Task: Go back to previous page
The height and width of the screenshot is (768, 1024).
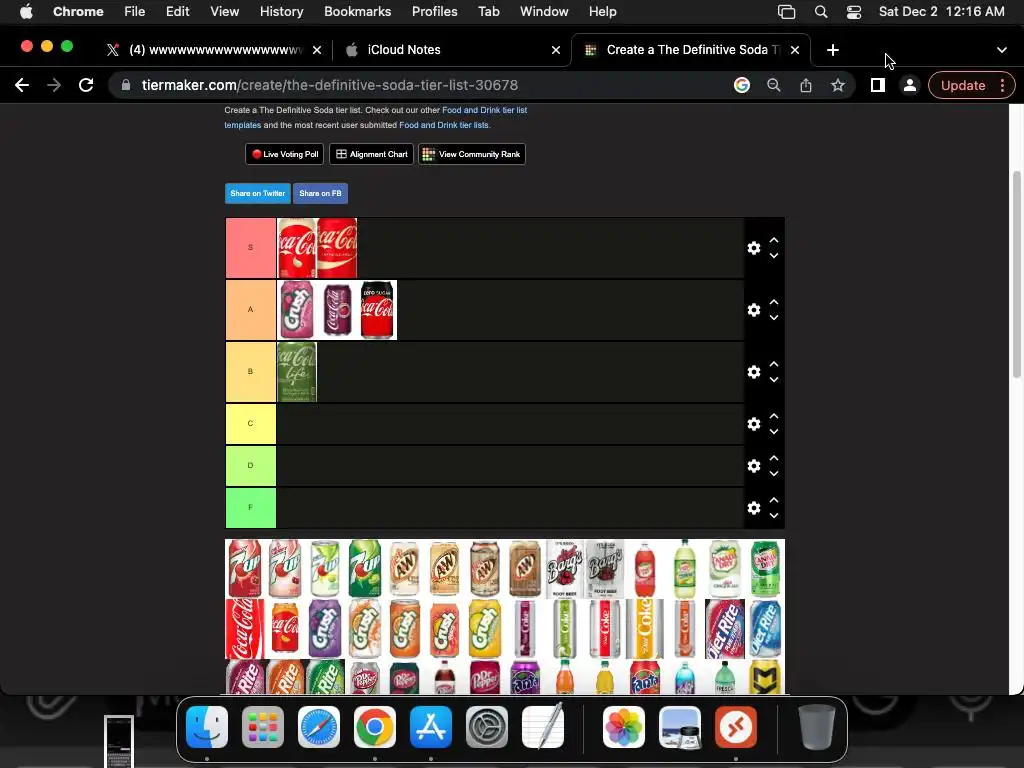Action: (x=22, y=86)
